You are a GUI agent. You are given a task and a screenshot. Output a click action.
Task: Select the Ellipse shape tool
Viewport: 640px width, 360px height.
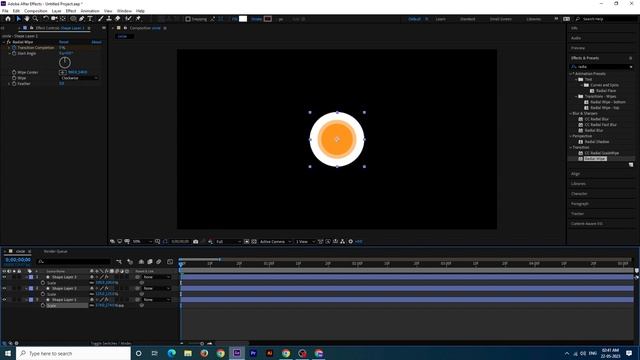73,19
